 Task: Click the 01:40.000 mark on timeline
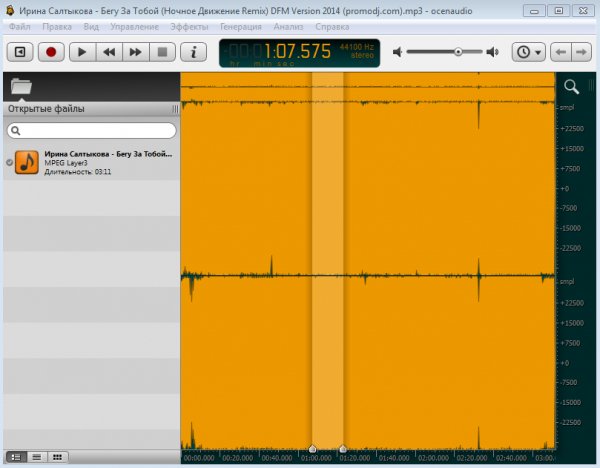tap(394, 458)
